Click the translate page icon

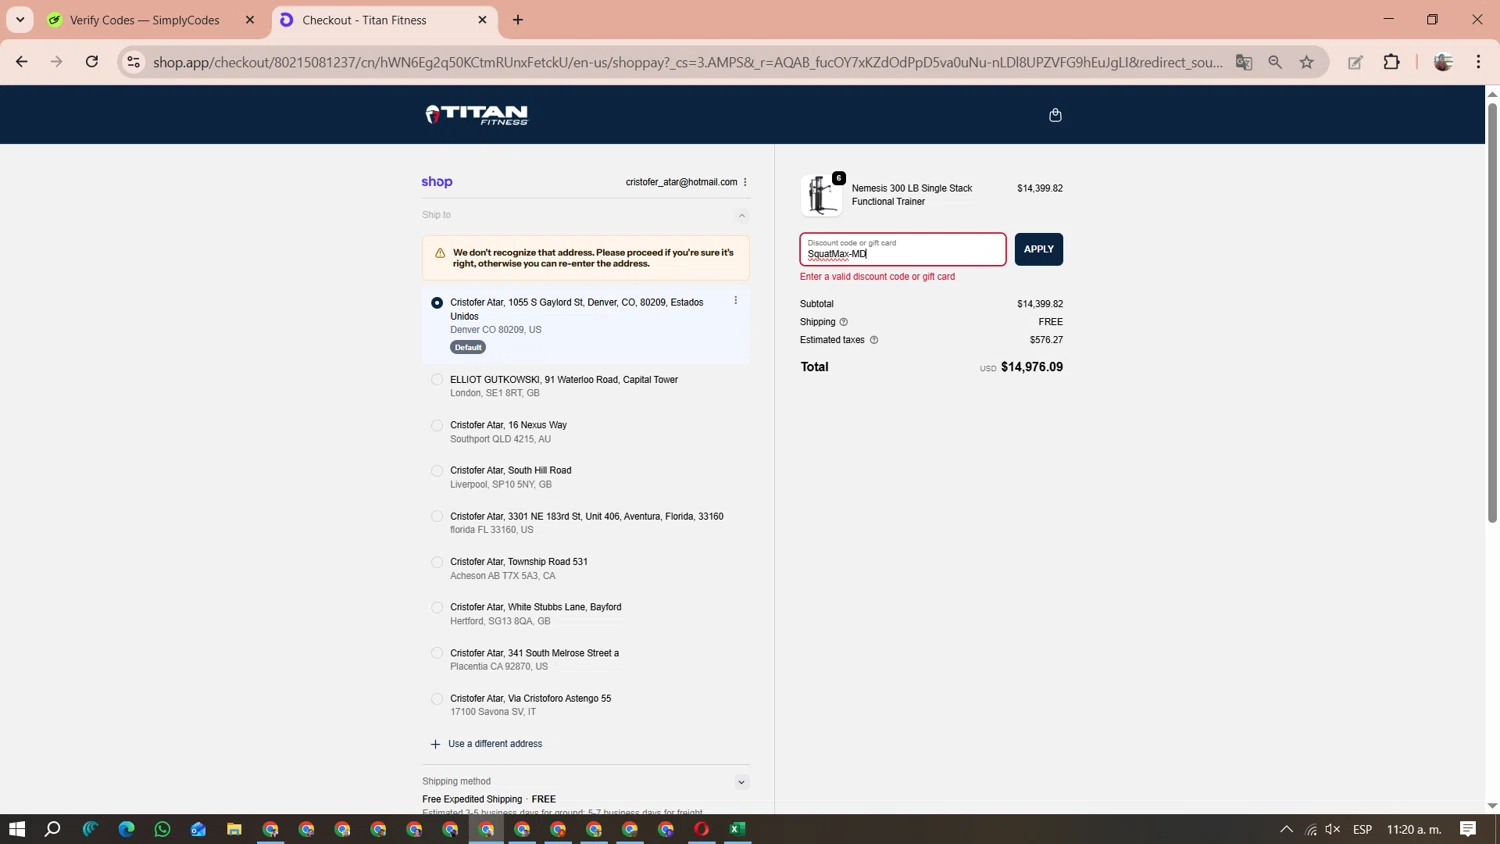pyautogui.click(x=1244, y=62)
